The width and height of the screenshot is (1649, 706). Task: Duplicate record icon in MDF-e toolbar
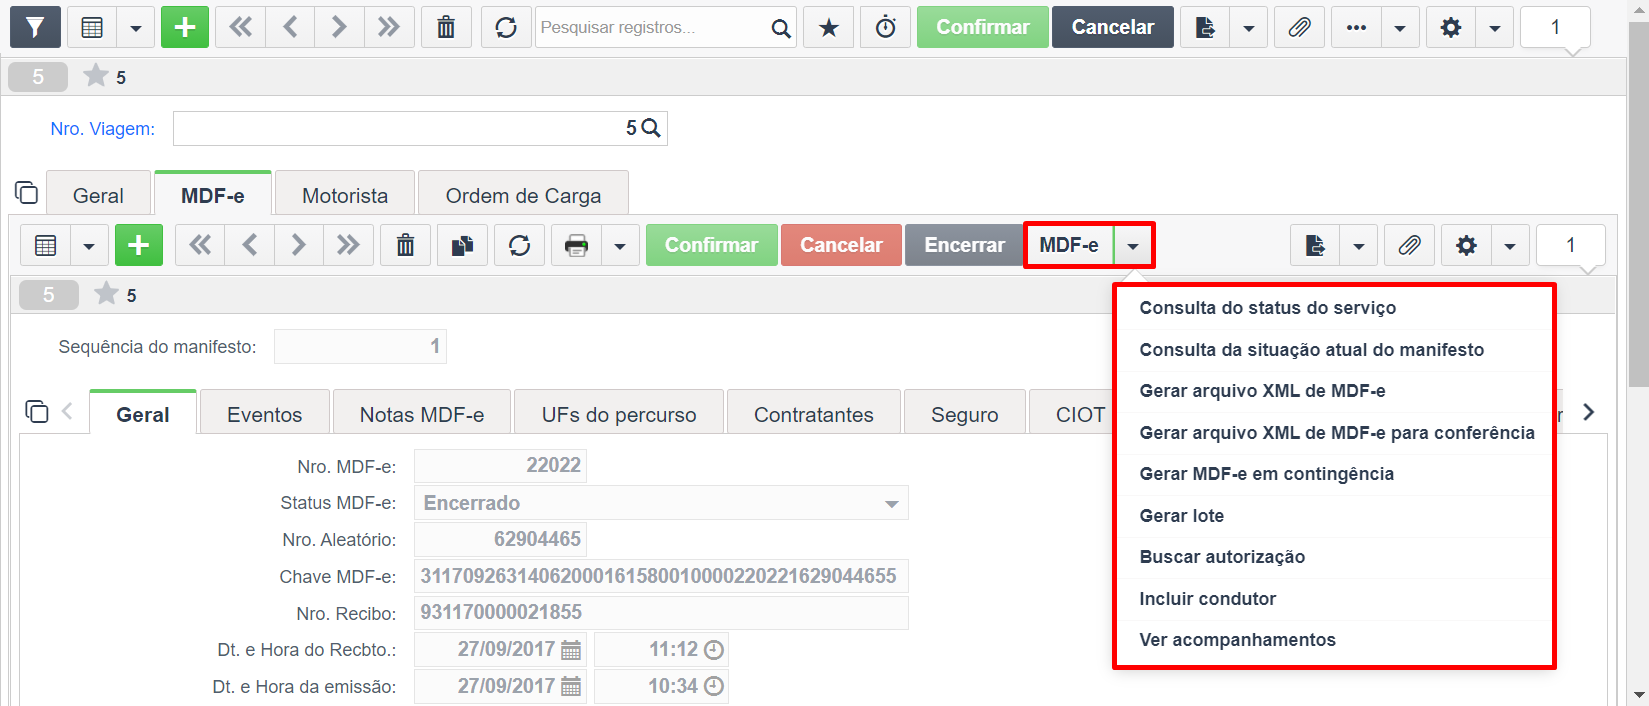(462, 245)
